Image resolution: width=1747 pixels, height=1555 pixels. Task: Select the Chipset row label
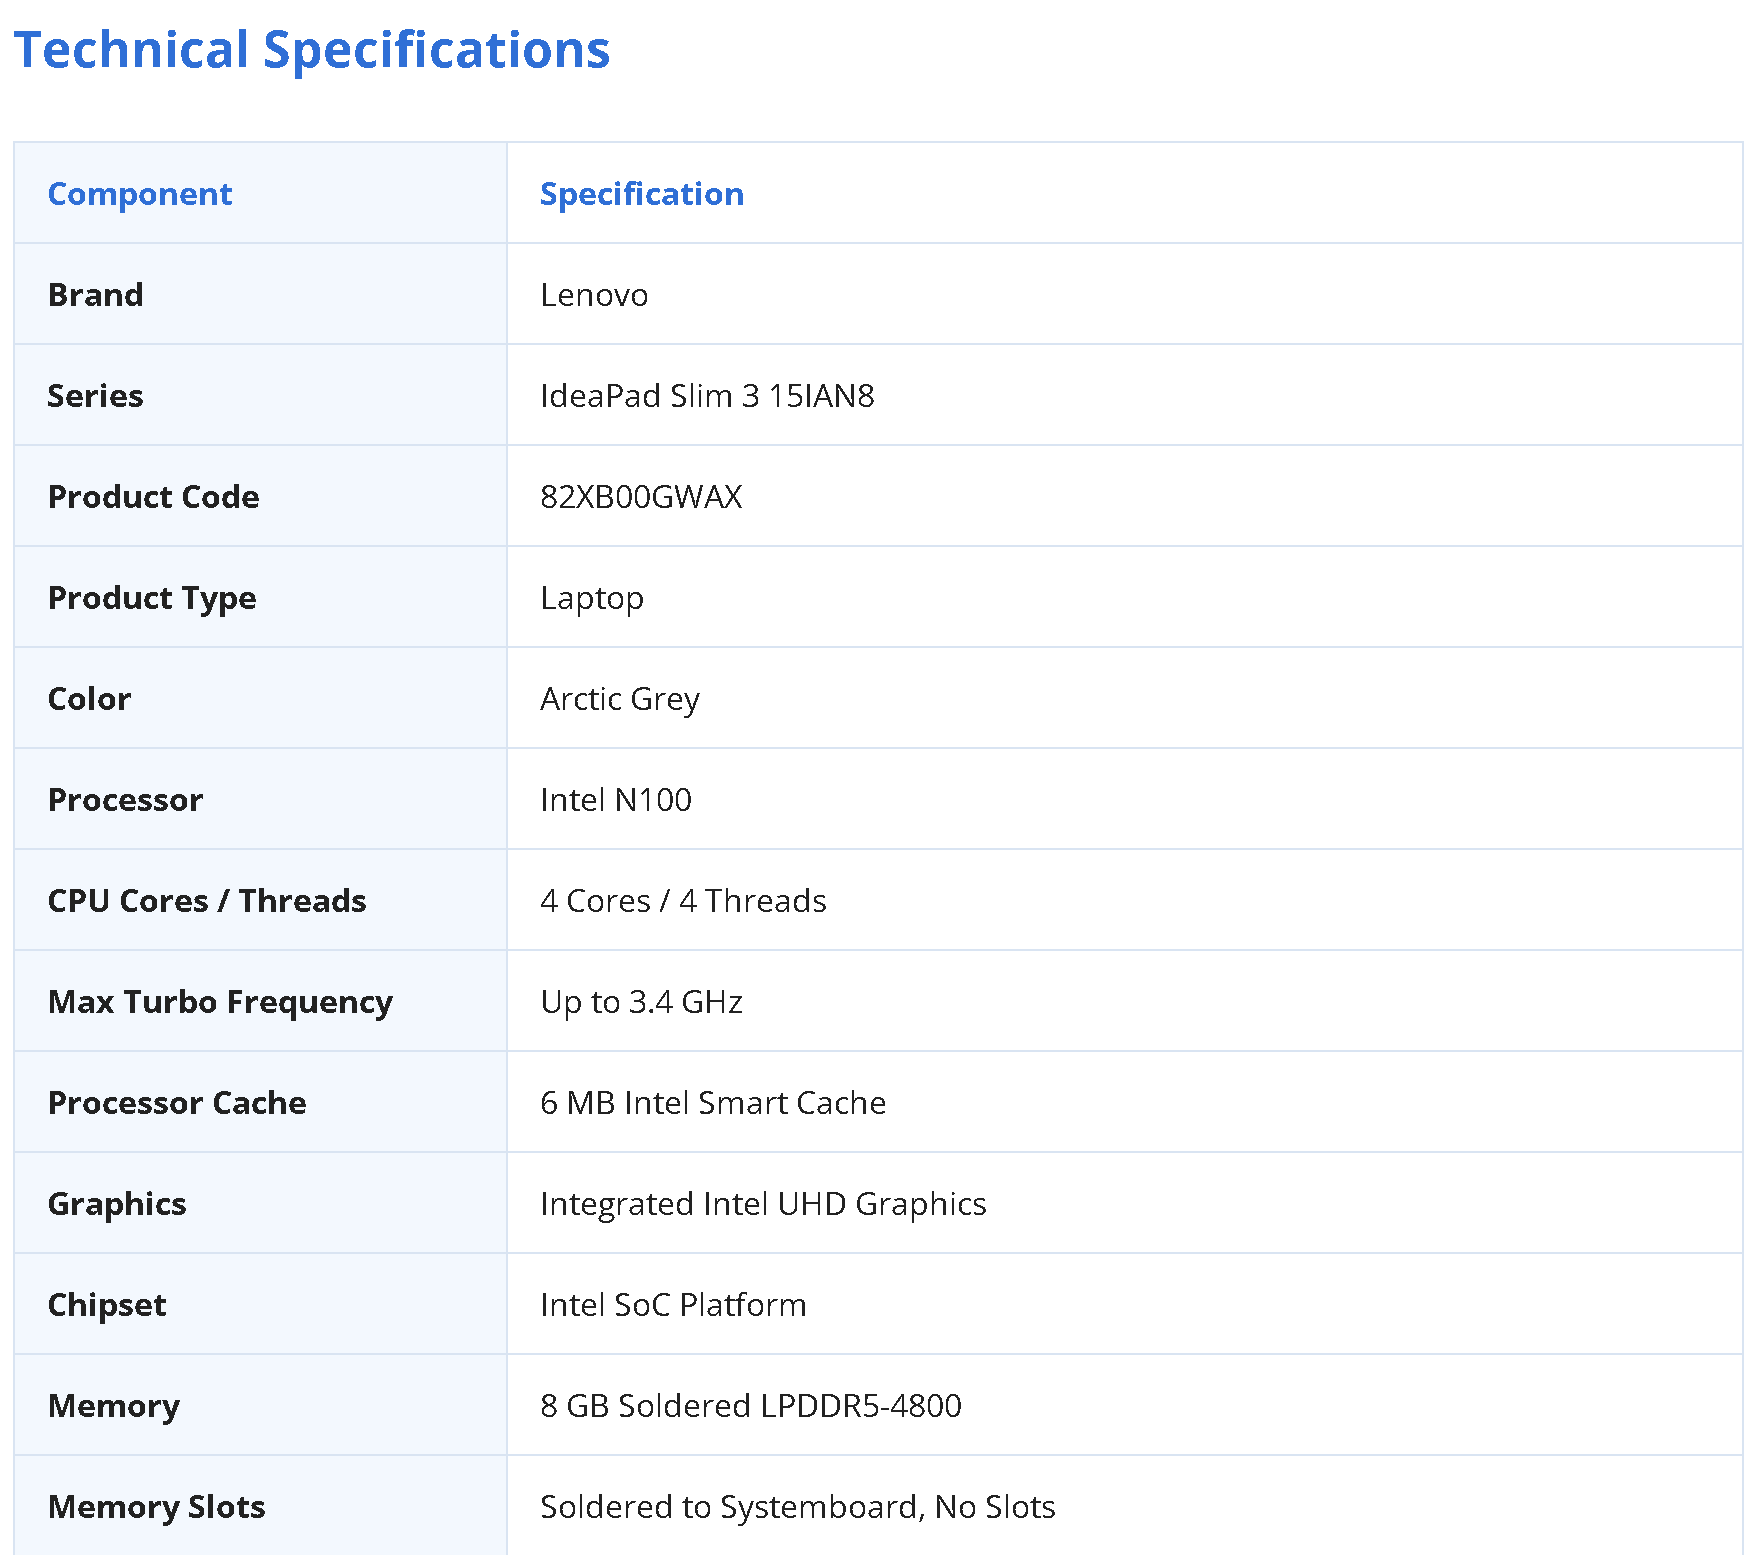pyautogui.click(x=107, y=1305)
